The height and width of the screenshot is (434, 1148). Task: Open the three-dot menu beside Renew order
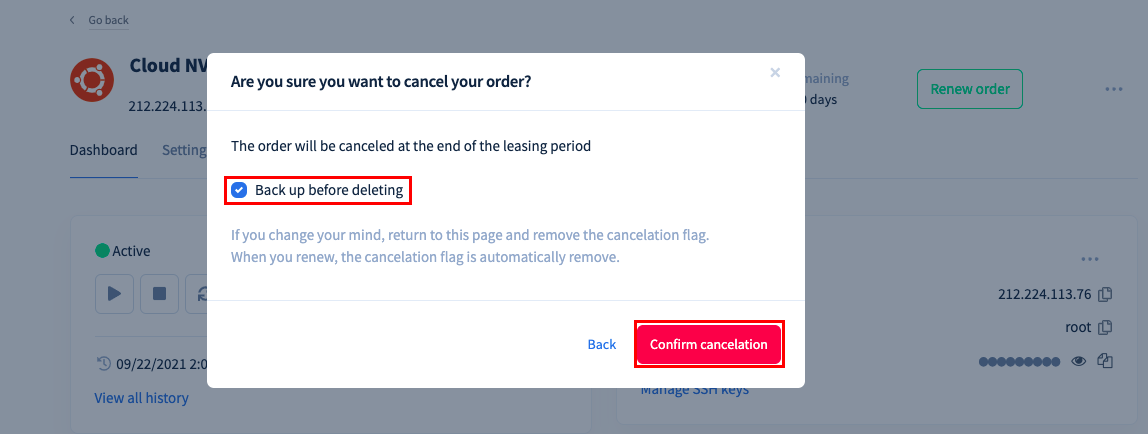[1114, 89]
